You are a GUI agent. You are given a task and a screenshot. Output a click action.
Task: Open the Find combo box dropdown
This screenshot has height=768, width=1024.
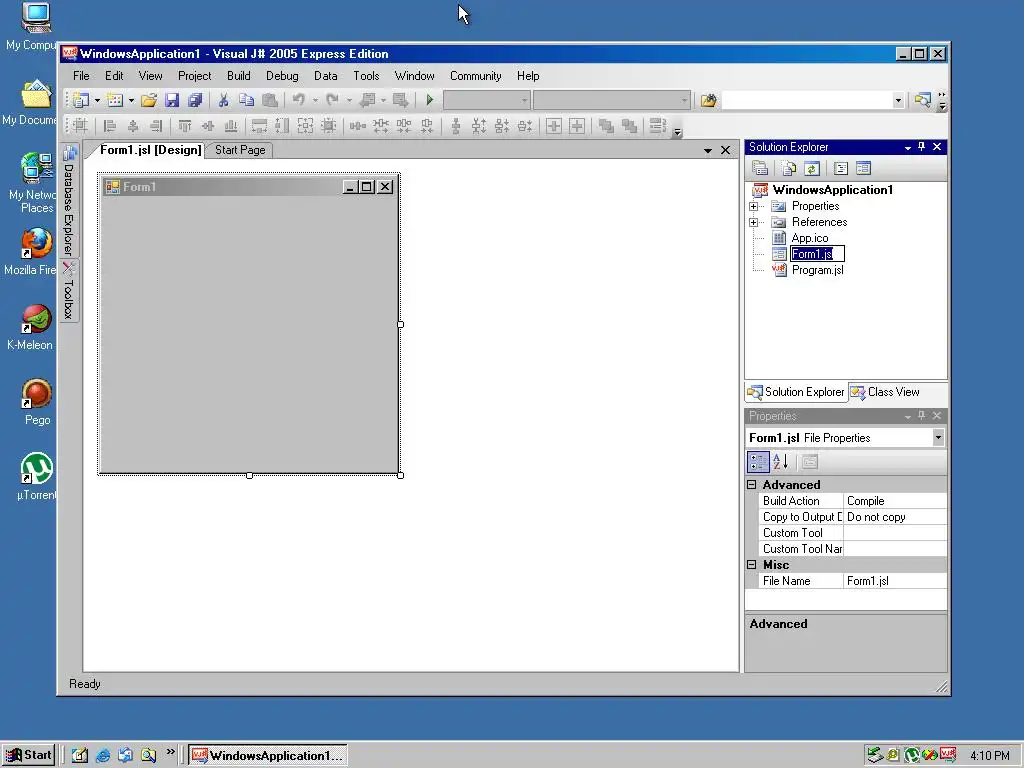[x=898, y=100]
